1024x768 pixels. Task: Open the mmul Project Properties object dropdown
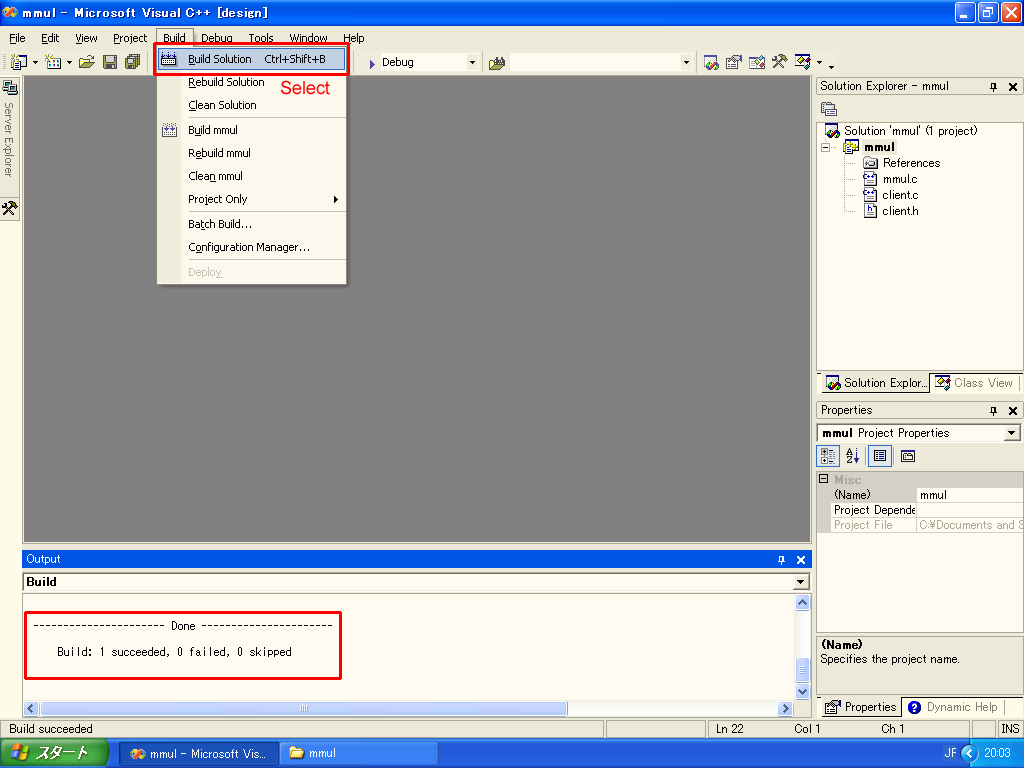tap(1011, 433)
